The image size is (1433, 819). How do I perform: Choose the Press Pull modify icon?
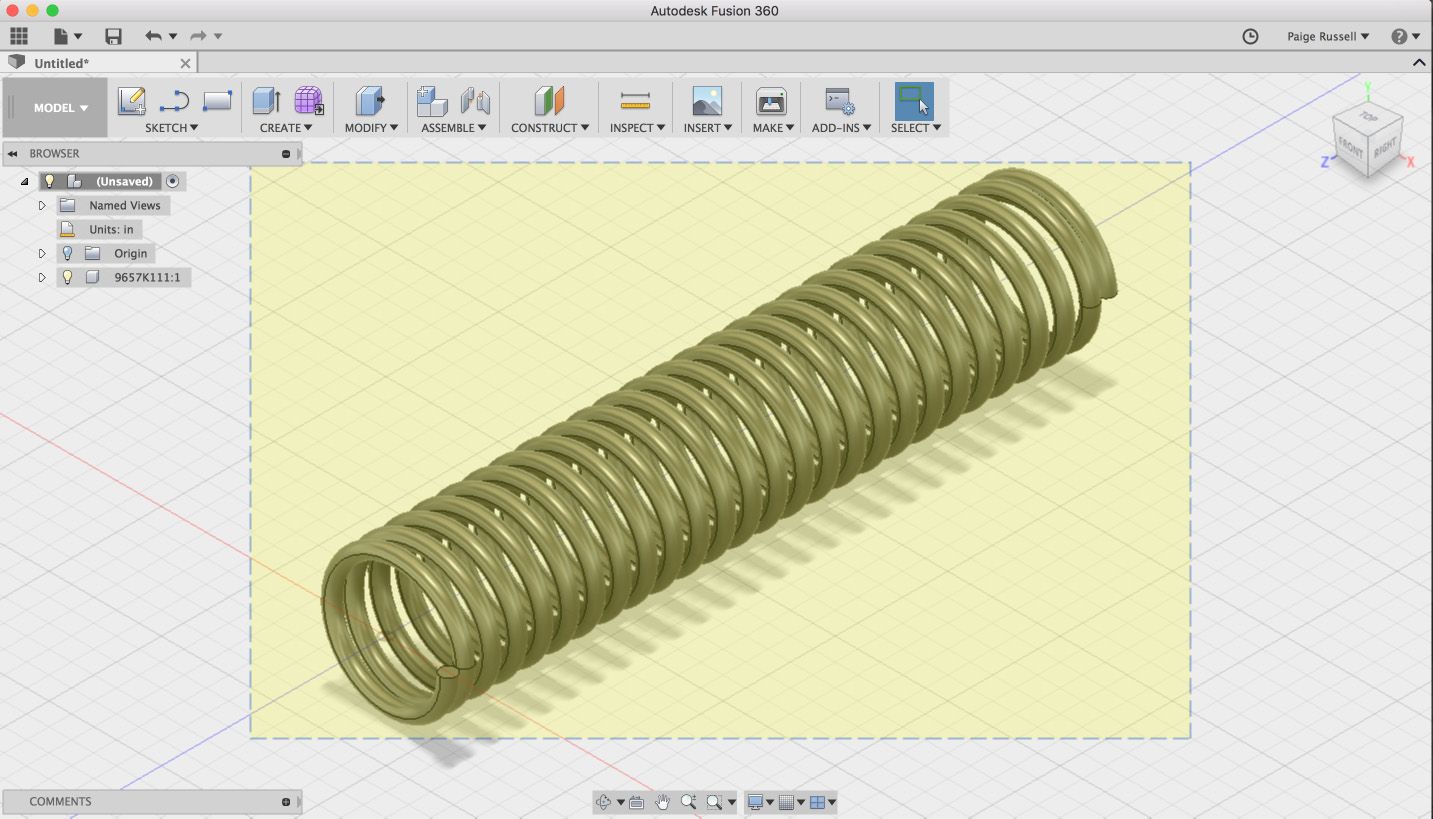click(x=370, y=101)
